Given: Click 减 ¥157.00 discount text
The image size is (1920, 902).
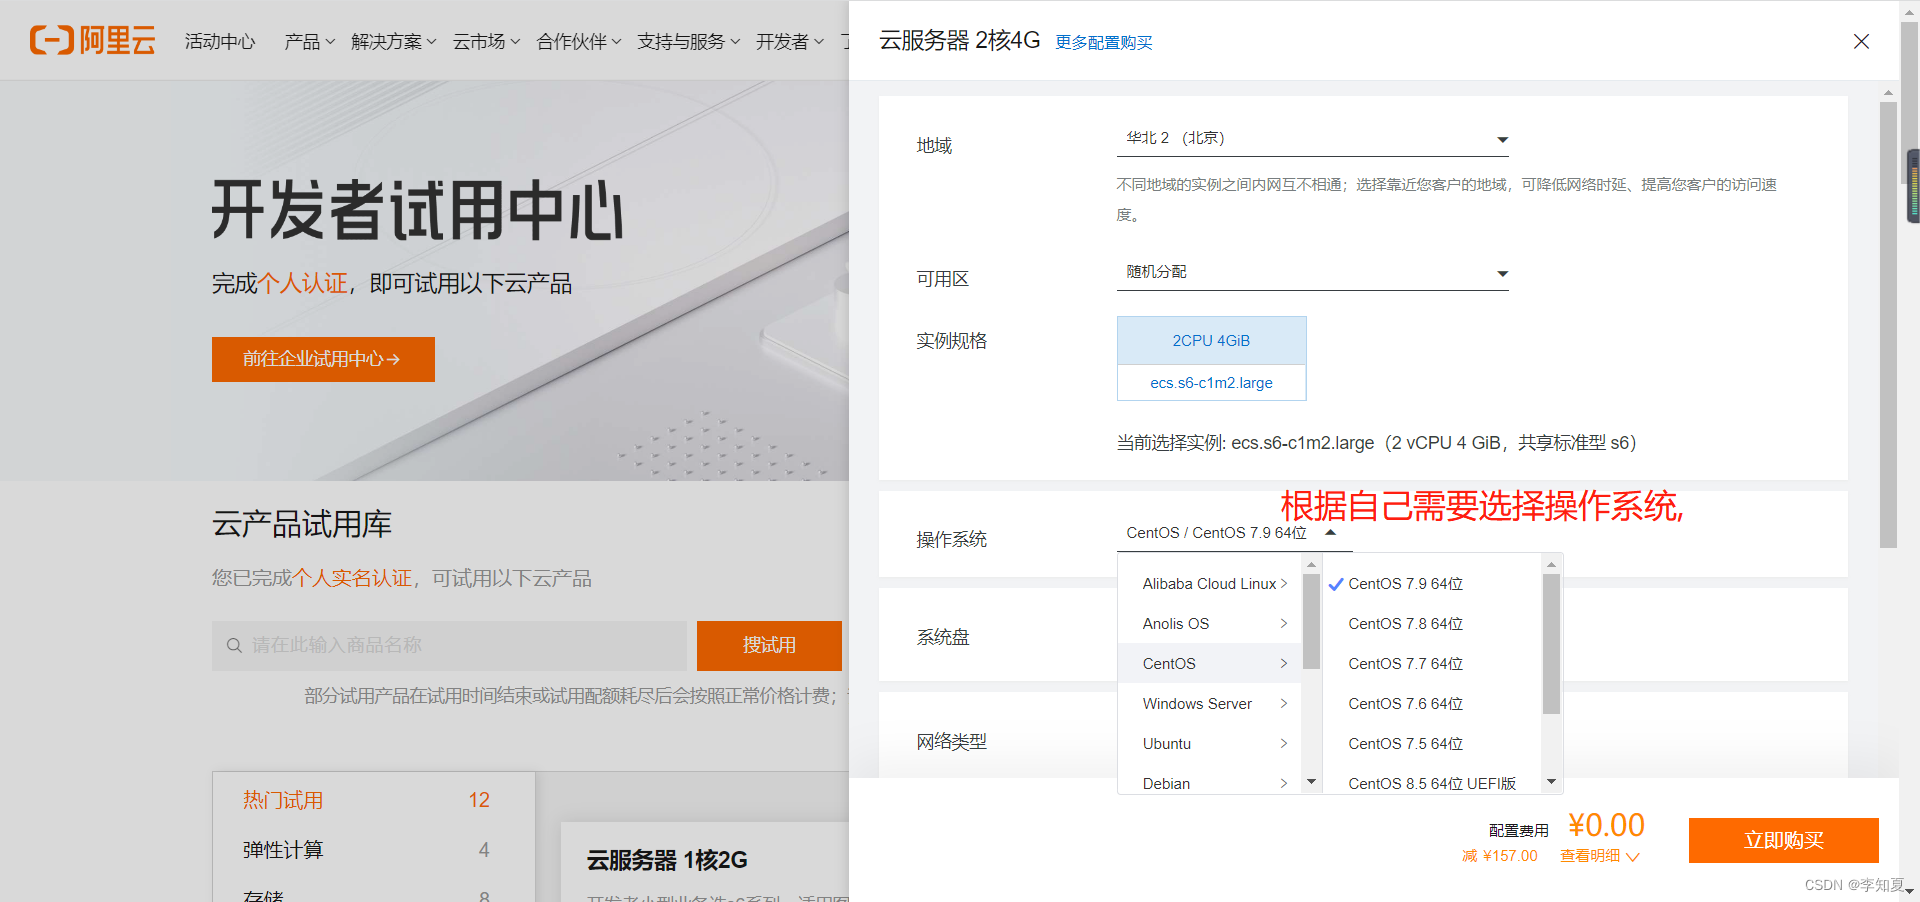Looking at the screenshot, I should pos(1499,856).
